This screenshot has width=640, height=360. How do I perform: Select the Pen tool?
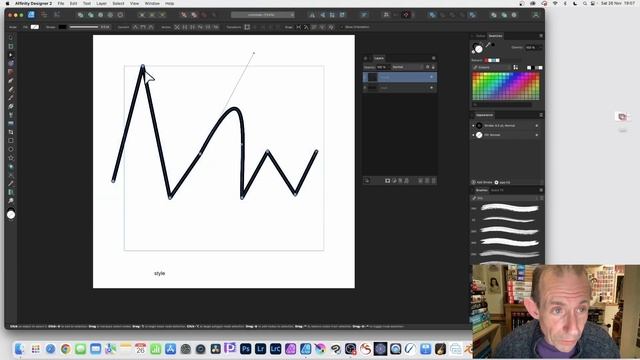click(11, 80)
